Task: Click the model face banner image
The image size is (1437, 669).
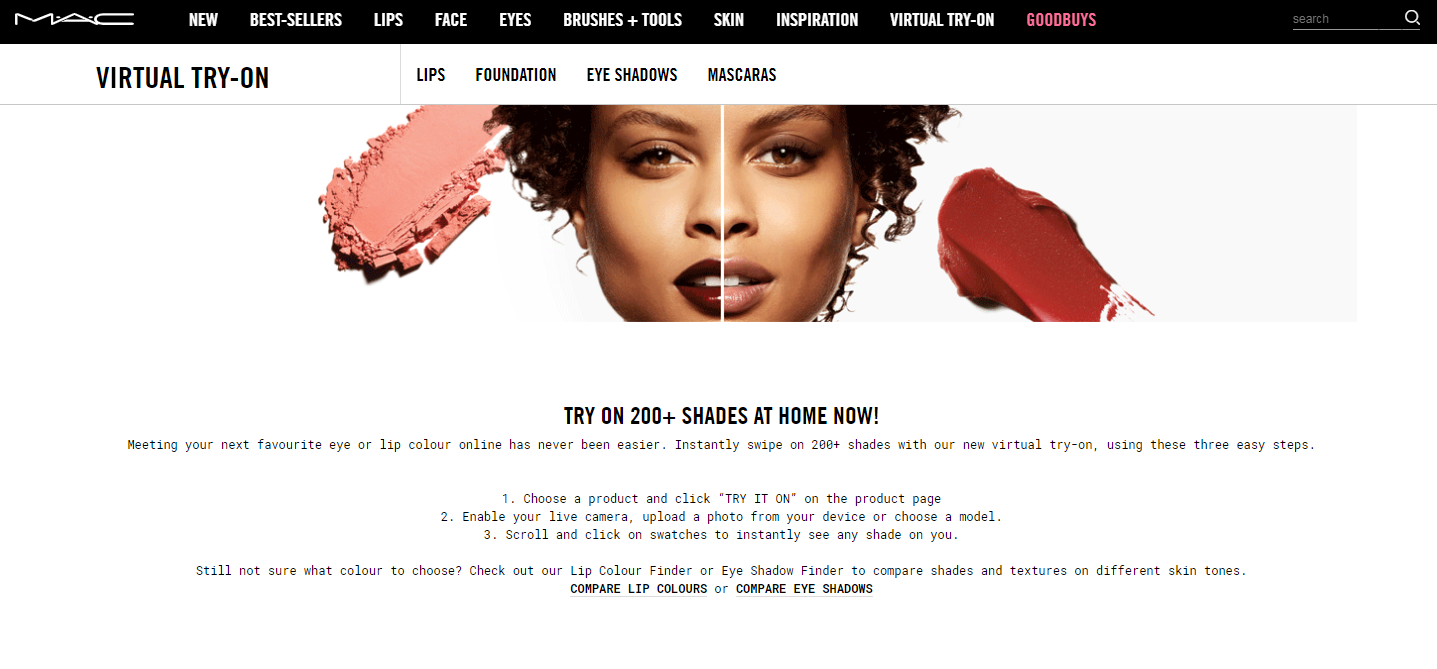Action: click(x=838, y=213)
